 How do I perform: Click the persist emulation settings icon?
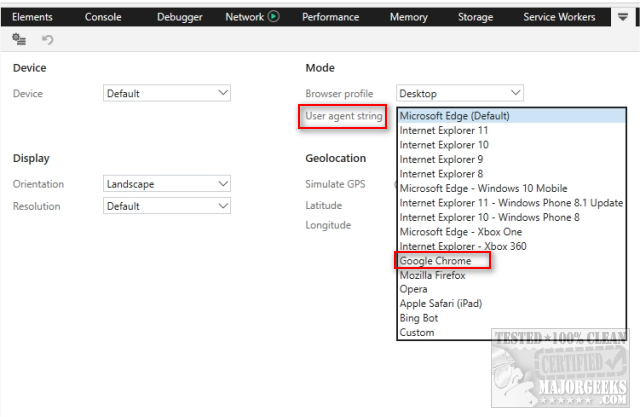19,39
